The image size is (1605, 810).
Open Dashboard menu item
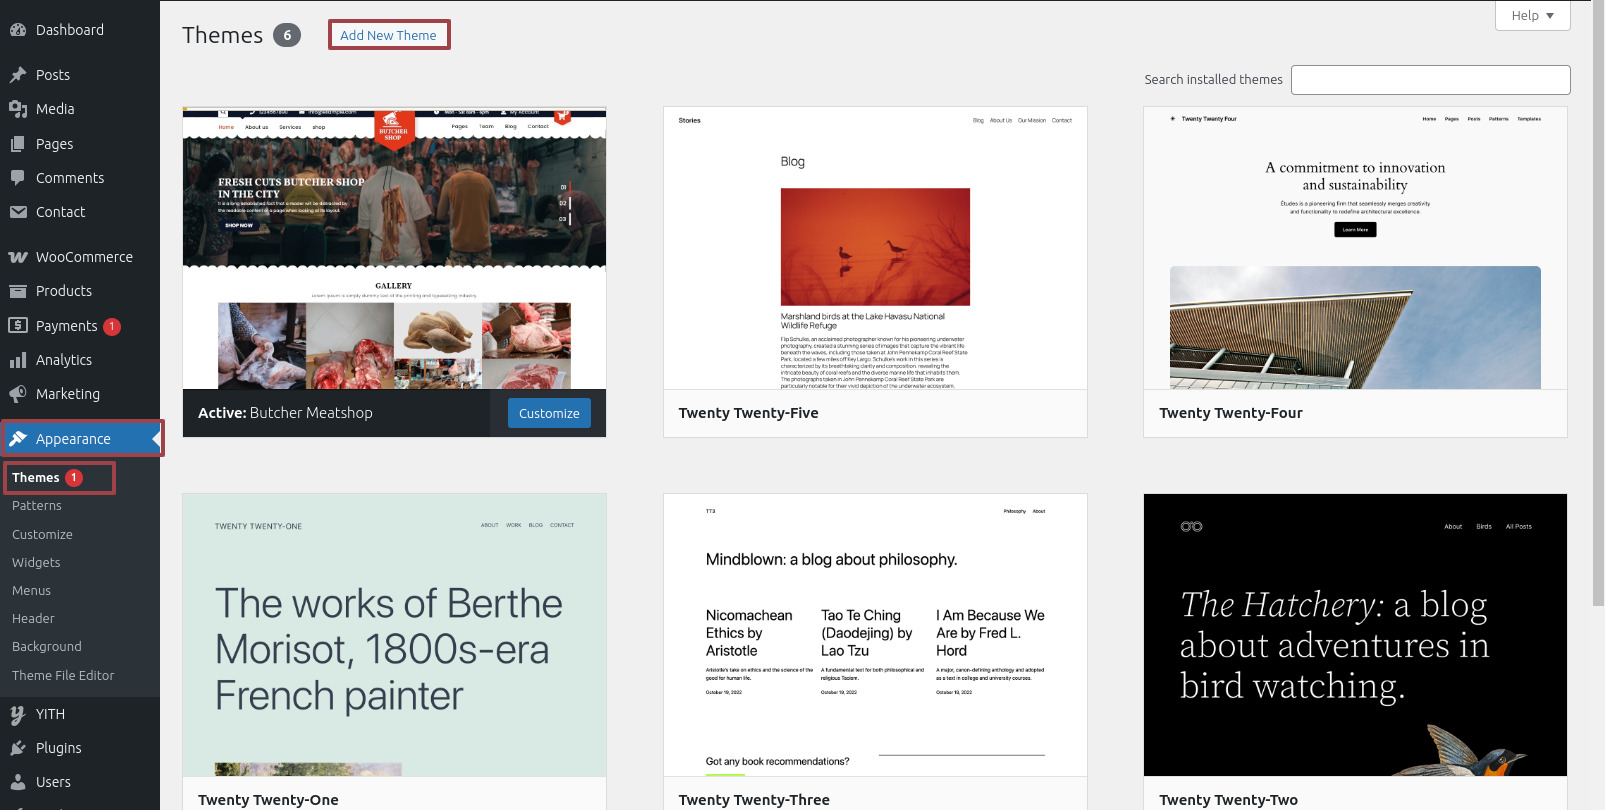point(70,30)
